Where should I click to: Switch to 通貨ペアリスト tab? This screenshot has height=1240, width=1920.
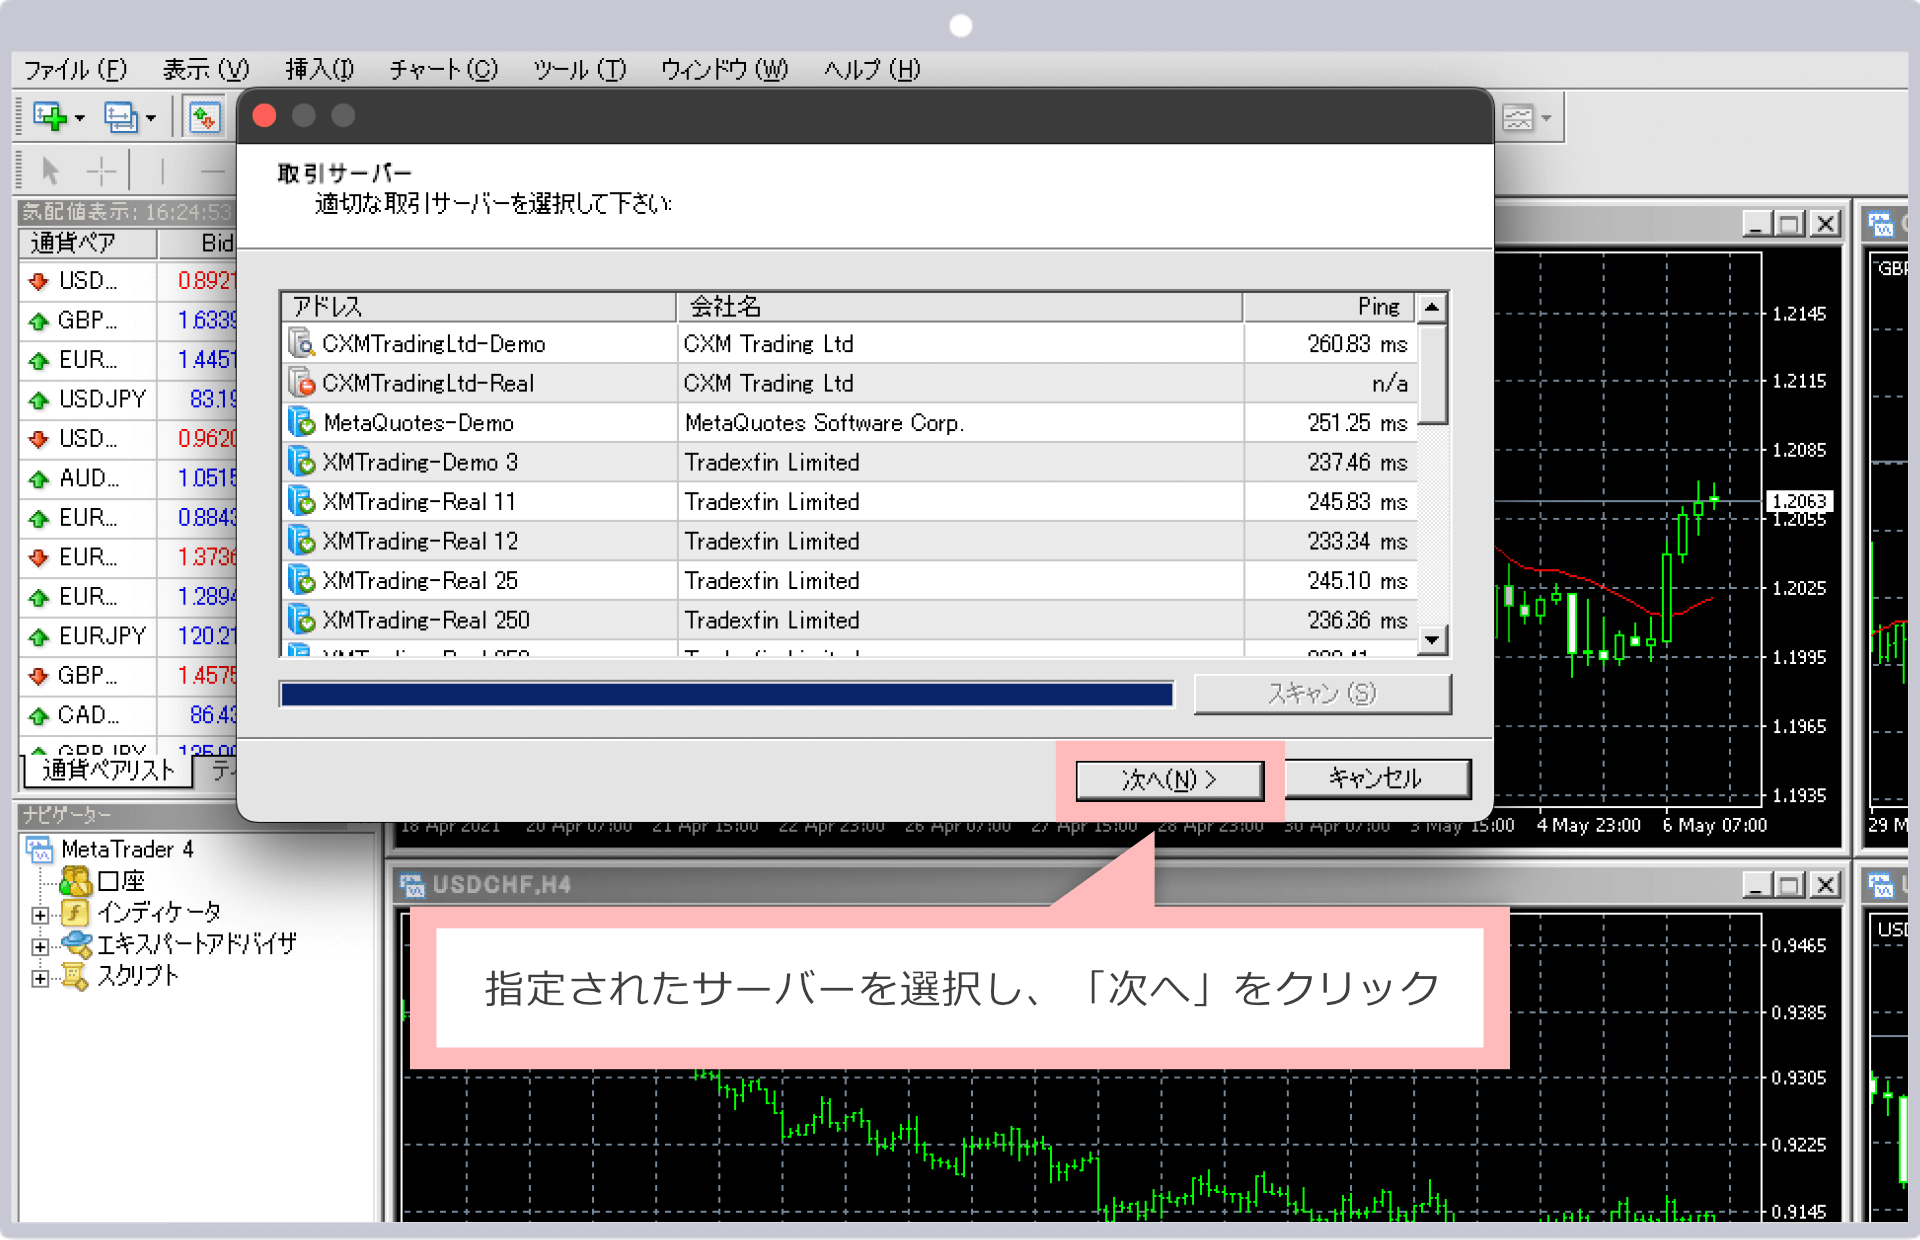pos(108,770)
